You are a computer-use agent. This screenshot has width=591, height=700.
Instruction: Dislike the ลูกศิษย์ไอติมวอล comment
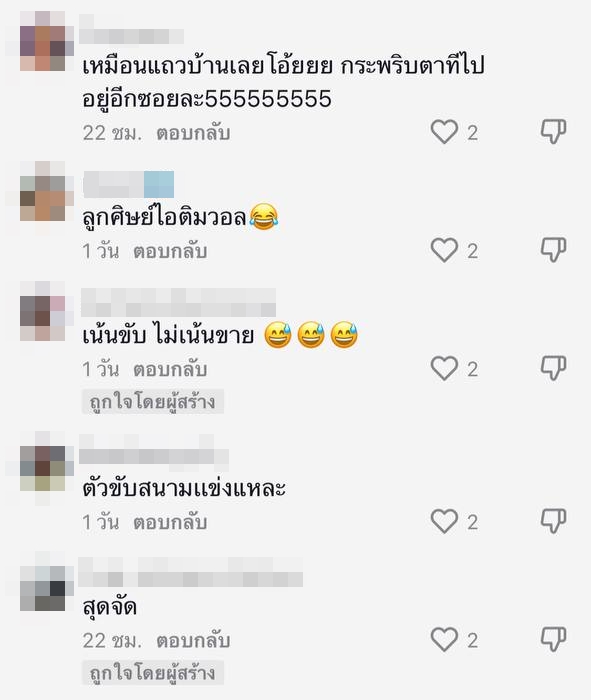point(554,250)
